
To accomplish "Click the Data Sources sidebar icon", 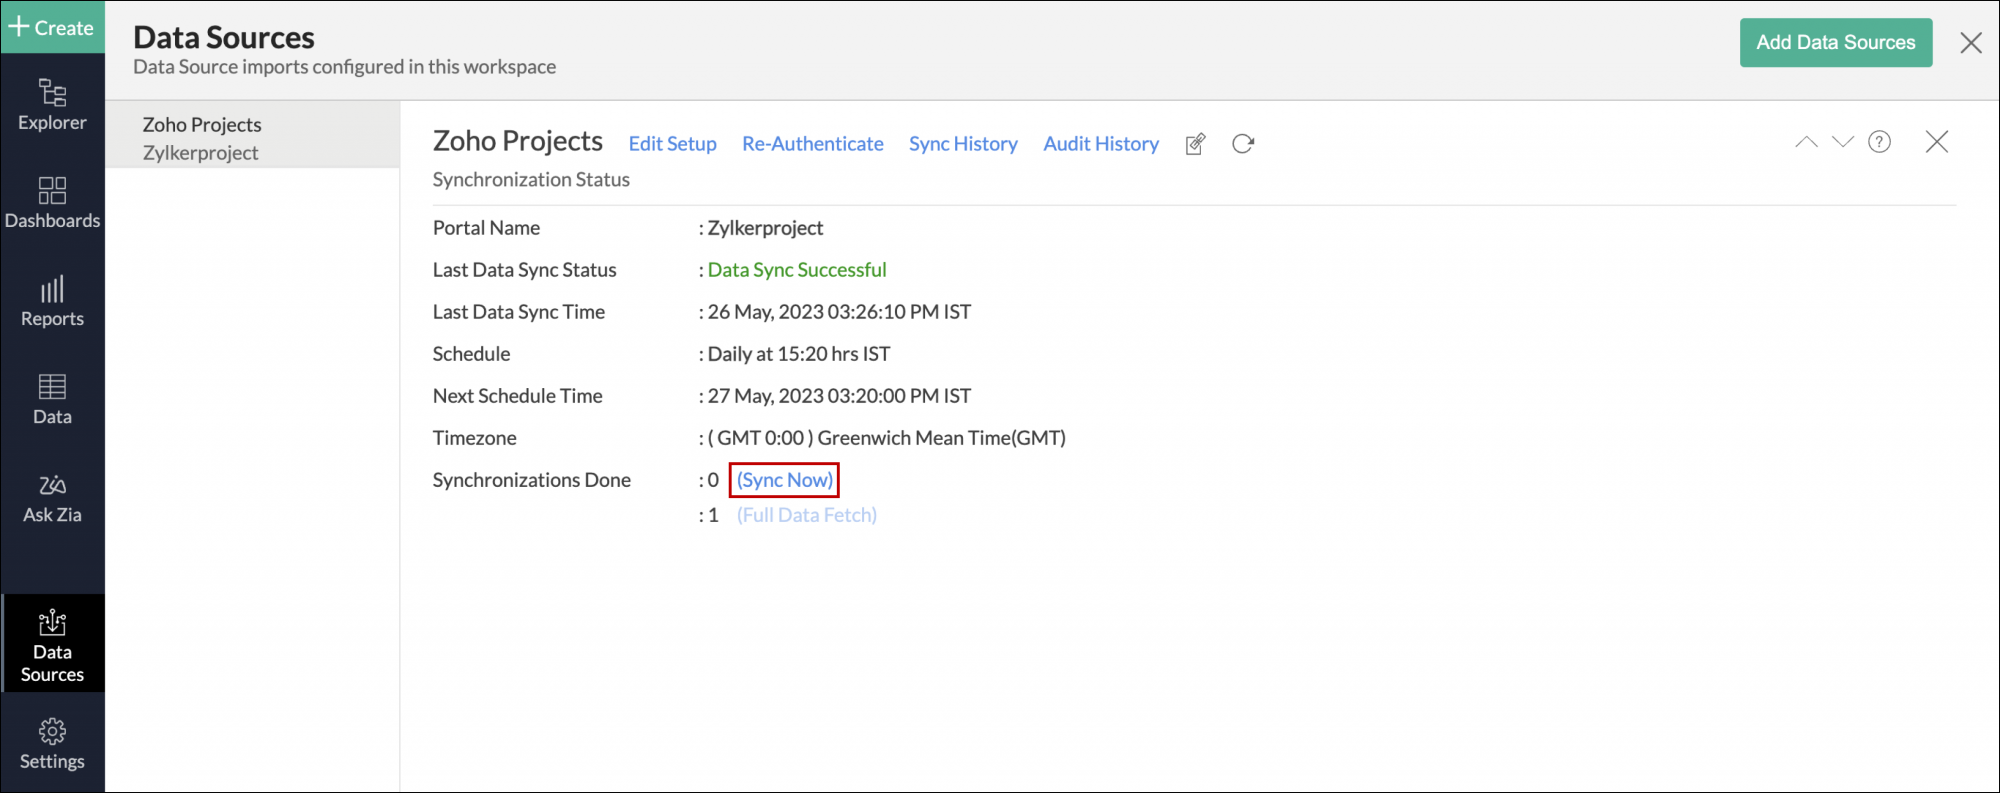I will pos(52,644).
